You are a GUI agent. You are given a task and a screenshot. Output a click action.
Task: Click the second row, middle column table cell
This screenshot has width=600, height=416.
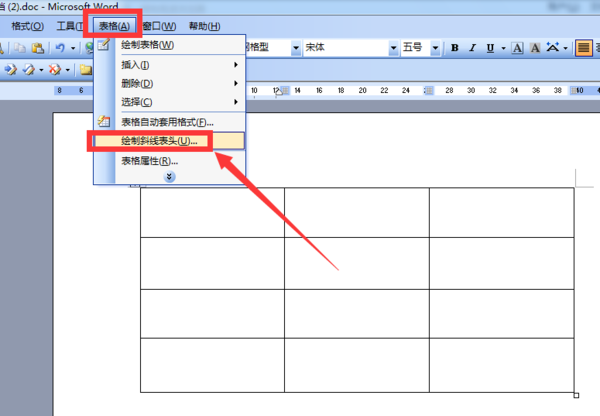(x=357, y=263)
